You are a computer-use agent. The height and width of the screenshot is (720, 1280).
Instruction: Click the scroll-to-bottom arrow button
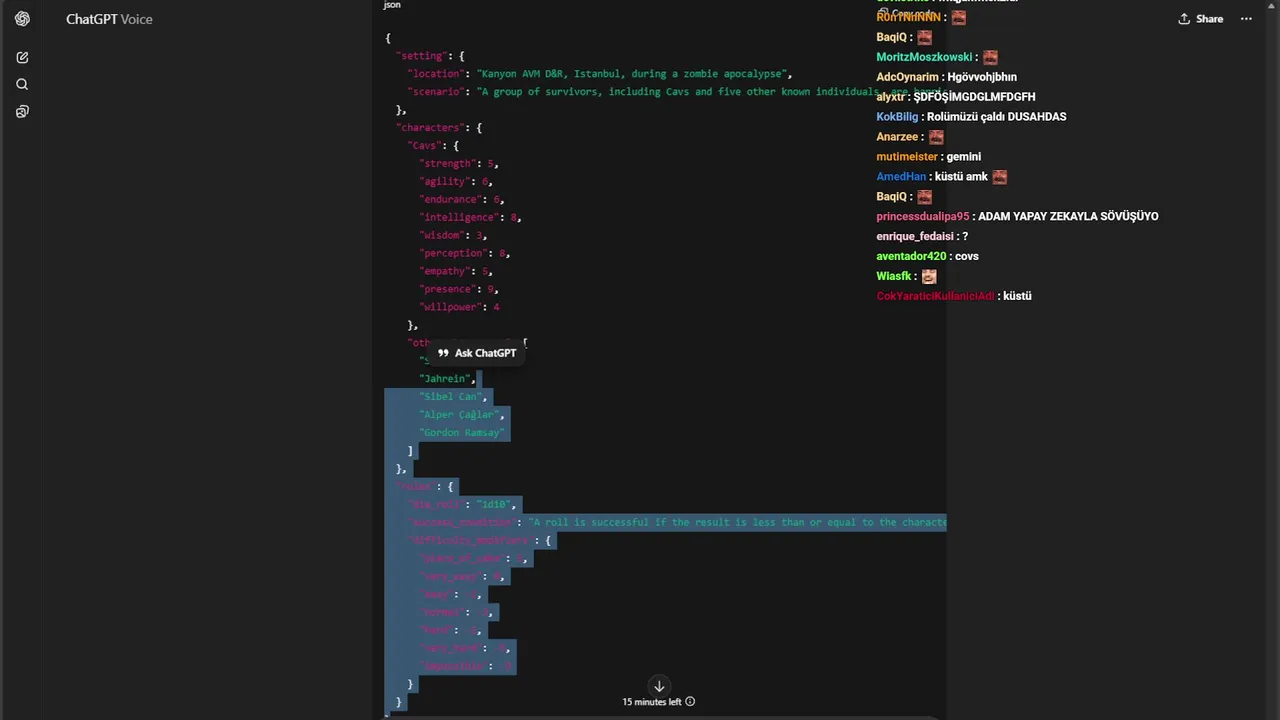(x=659, y=686)
